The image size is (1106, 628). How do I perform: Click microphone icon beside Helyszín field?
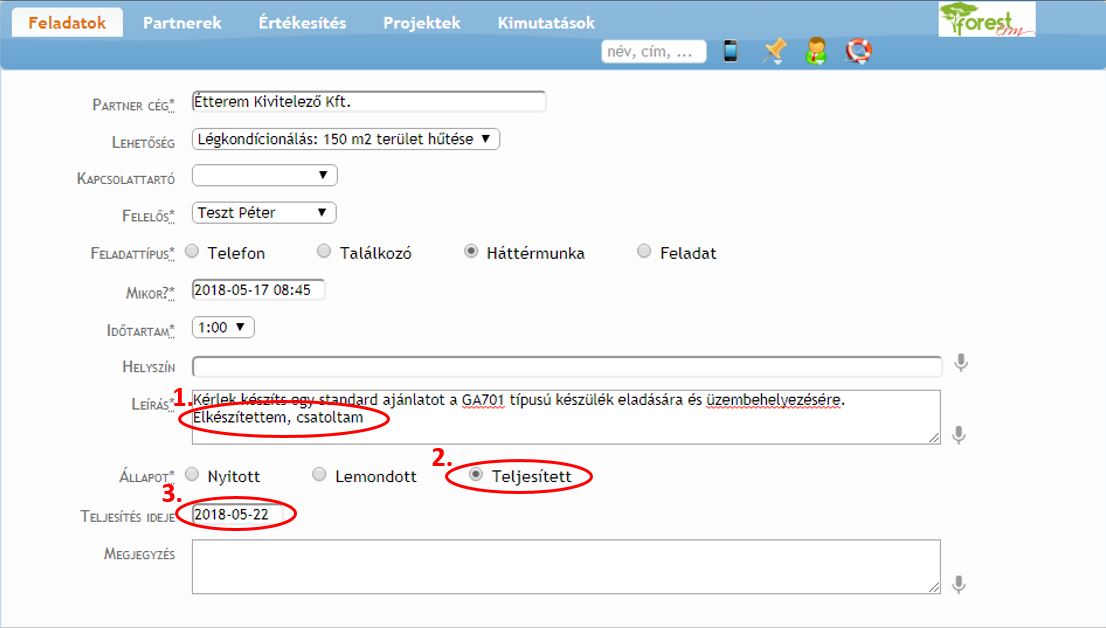click(x=960, y=363)
